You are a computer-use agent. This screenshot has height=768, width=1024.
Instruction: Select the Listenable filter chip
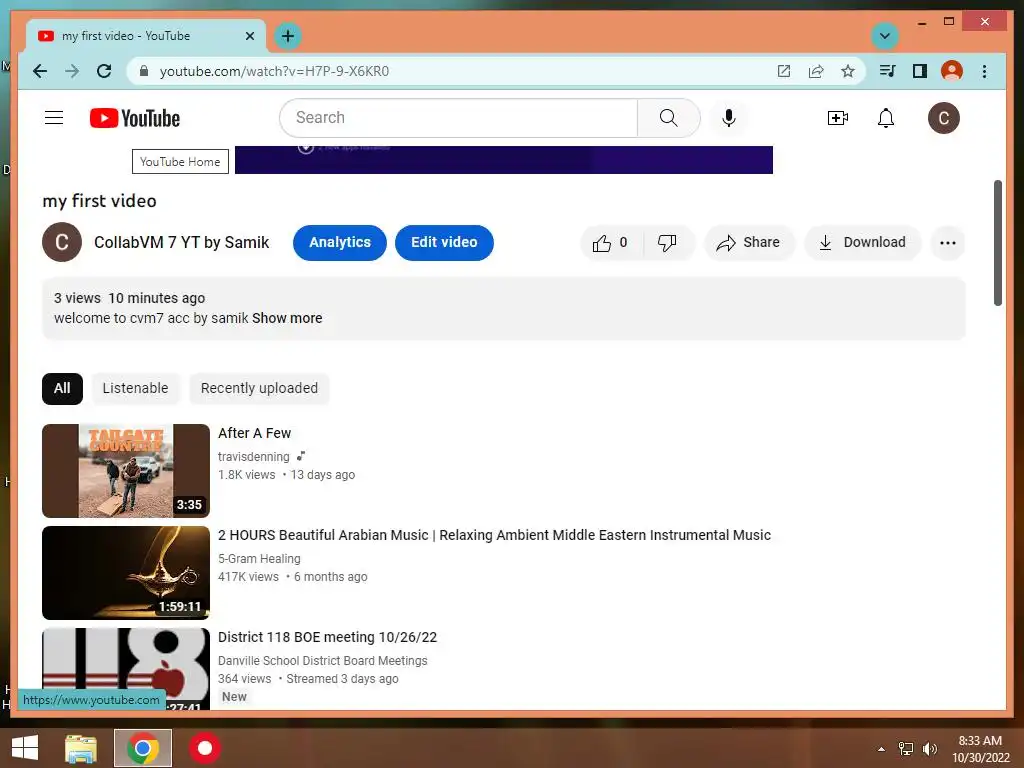click(x=135, y=389)
